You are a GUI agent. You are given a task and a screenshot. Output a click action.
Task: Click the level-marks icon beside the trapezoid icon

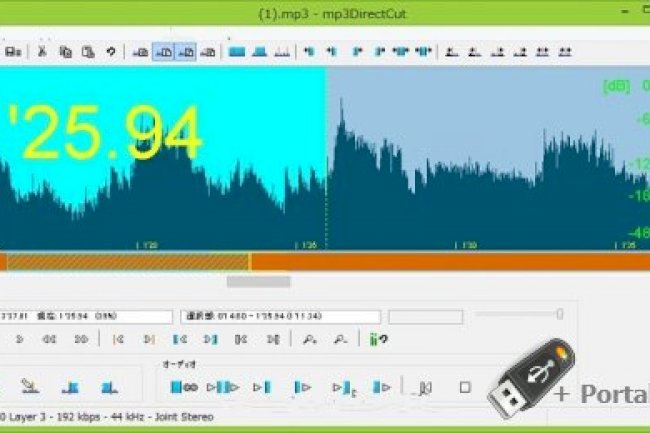coord(282,52)
